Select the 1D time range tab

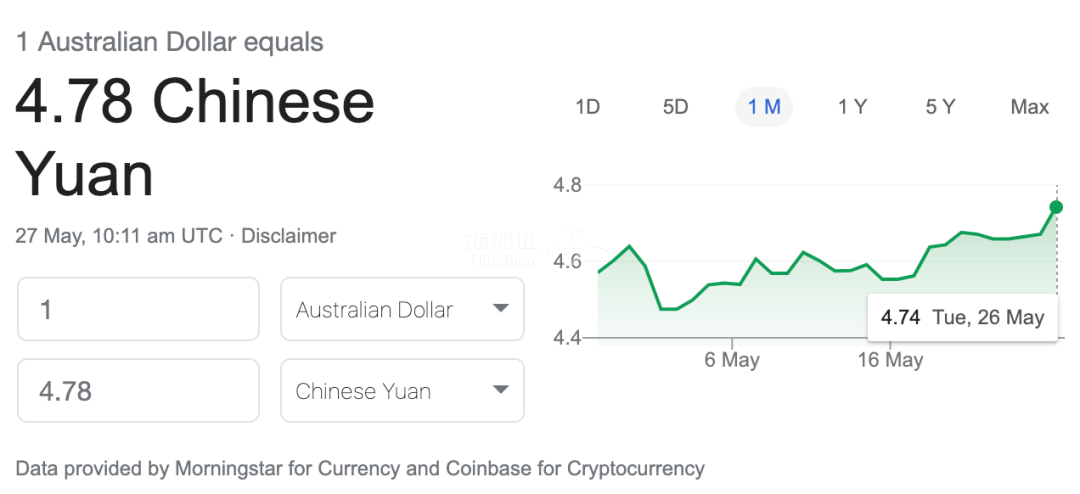click(x=587, y=107)
